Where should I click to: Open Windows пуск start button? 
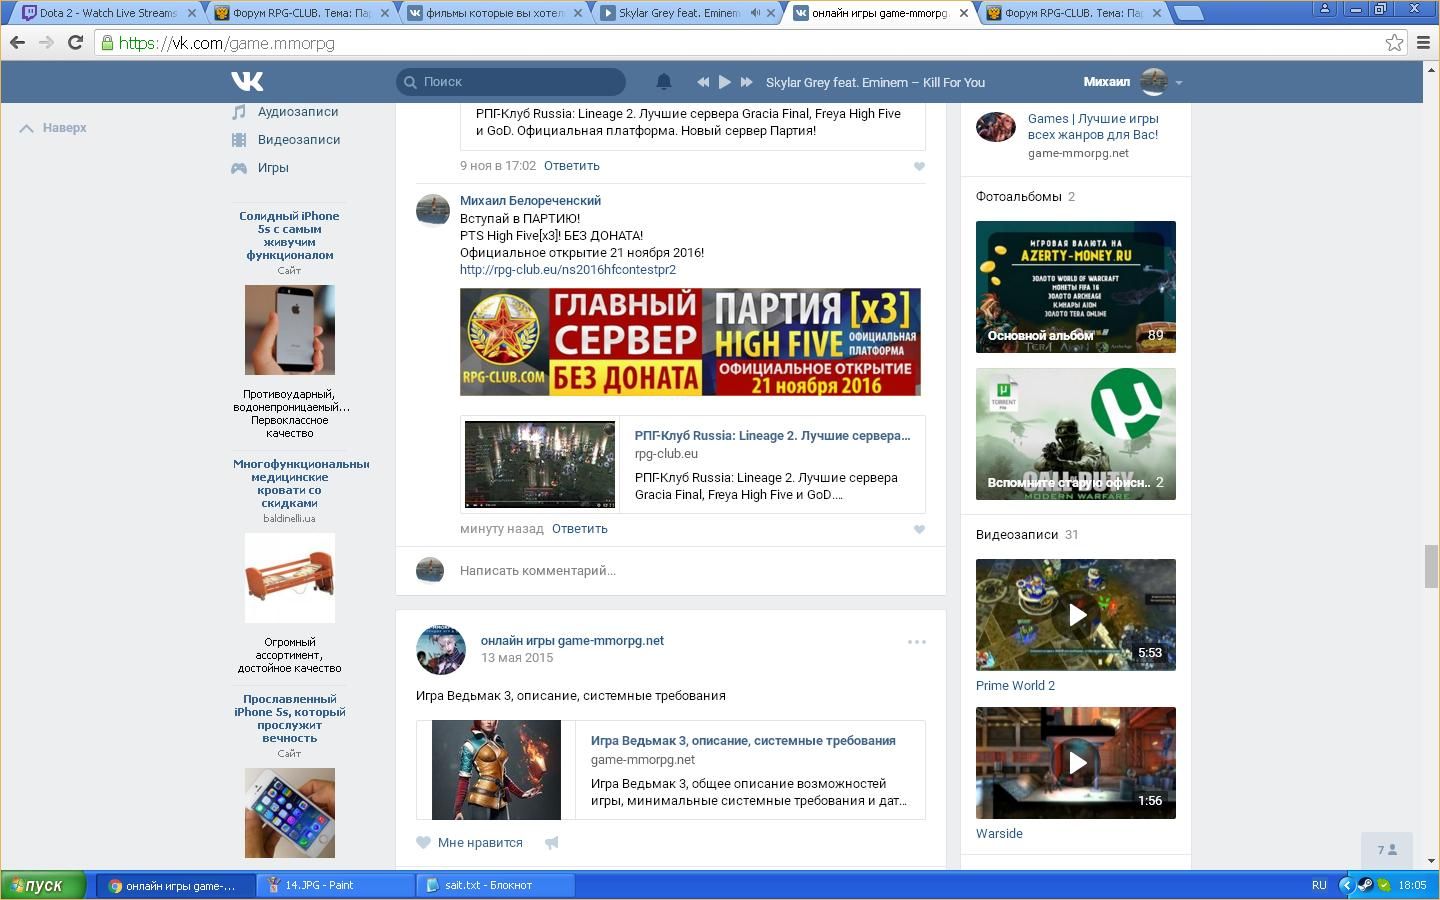(43, 885)
